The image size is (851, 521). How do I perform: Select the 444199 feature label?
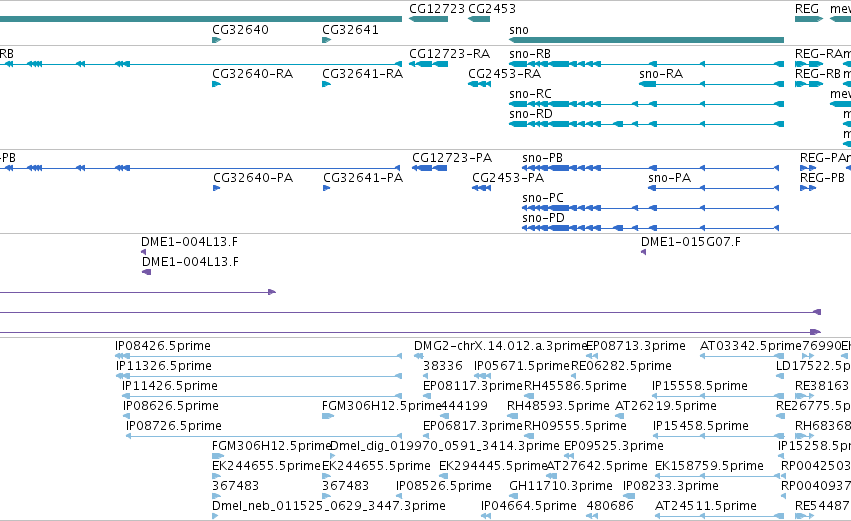pos(465,406)
